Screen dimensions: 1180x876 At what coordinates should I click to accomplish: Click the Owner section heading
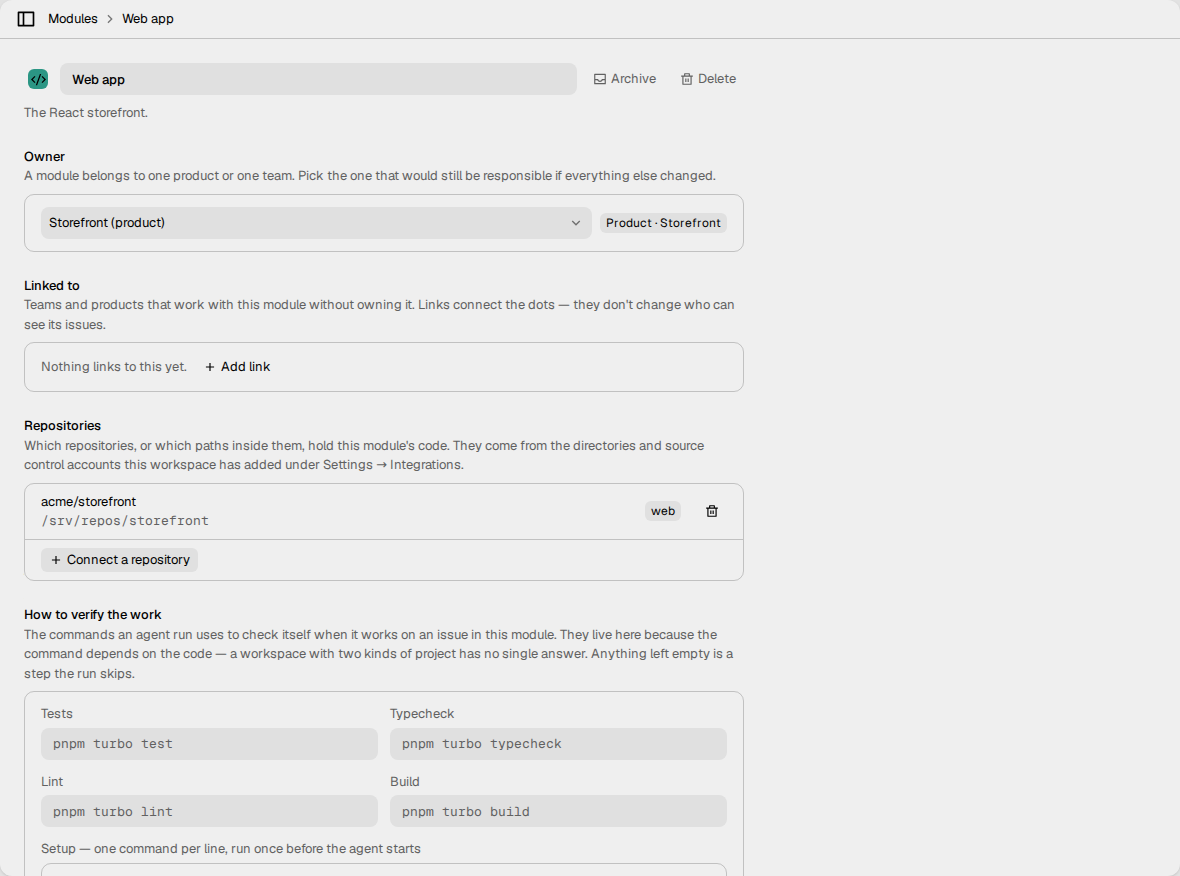(44, 157)
